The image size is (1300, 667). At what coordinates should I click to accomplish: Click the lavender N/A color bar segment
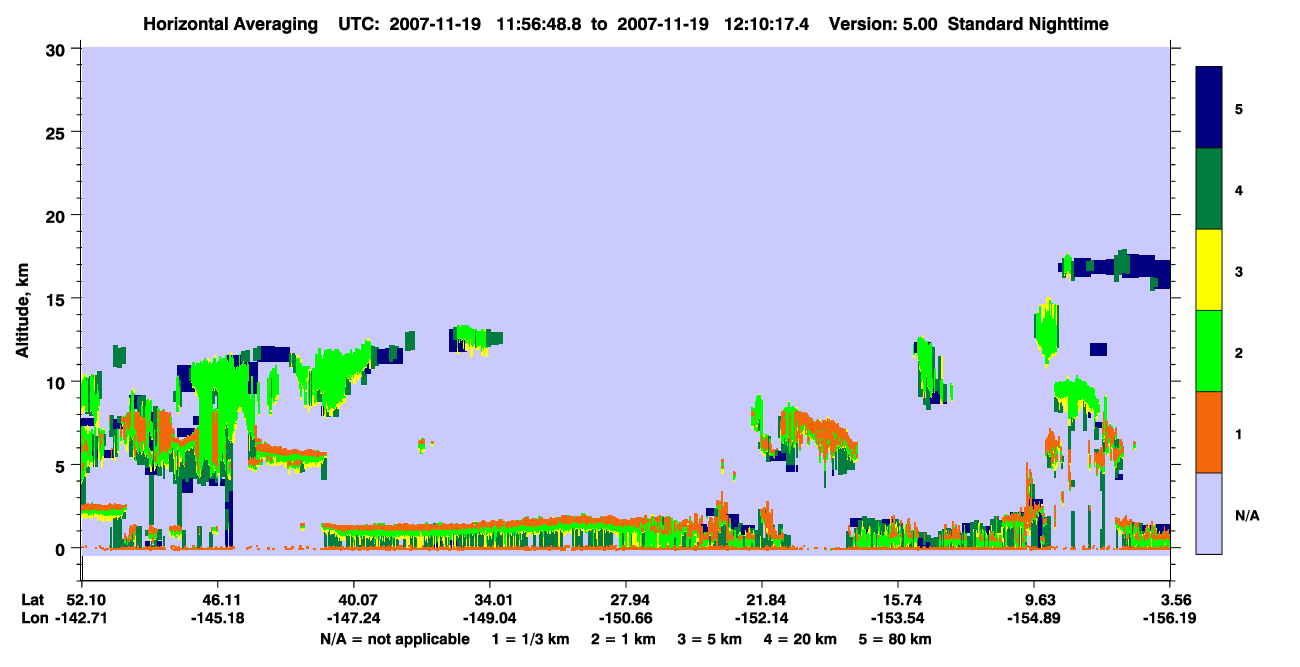(1209, 513)
